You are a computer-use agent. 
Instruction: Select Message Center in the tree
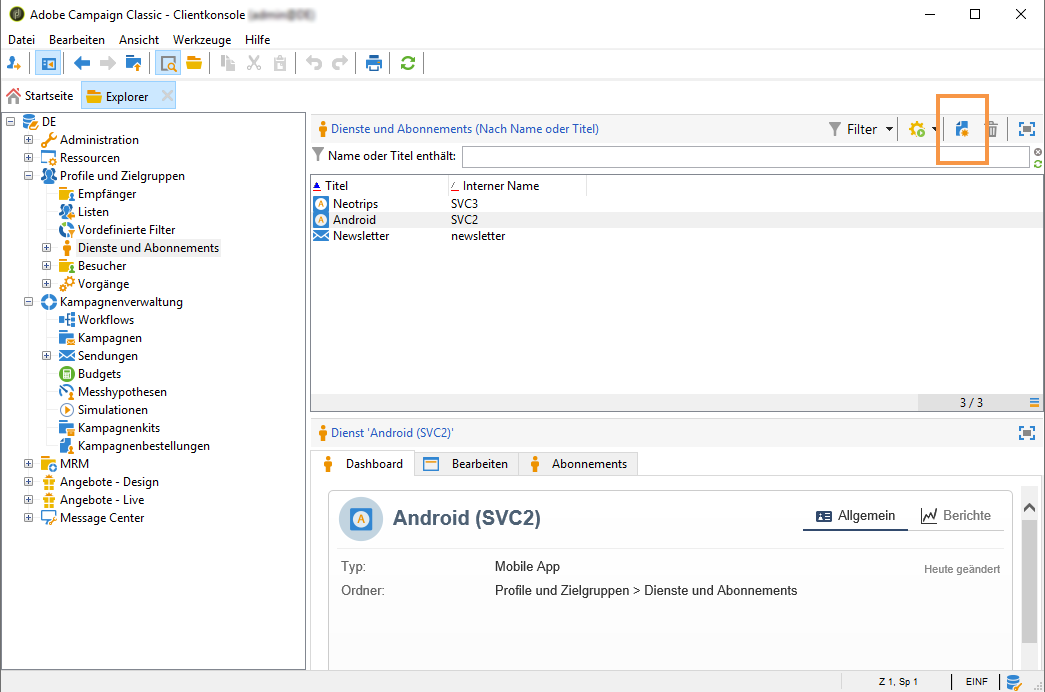tap(102, 517)
